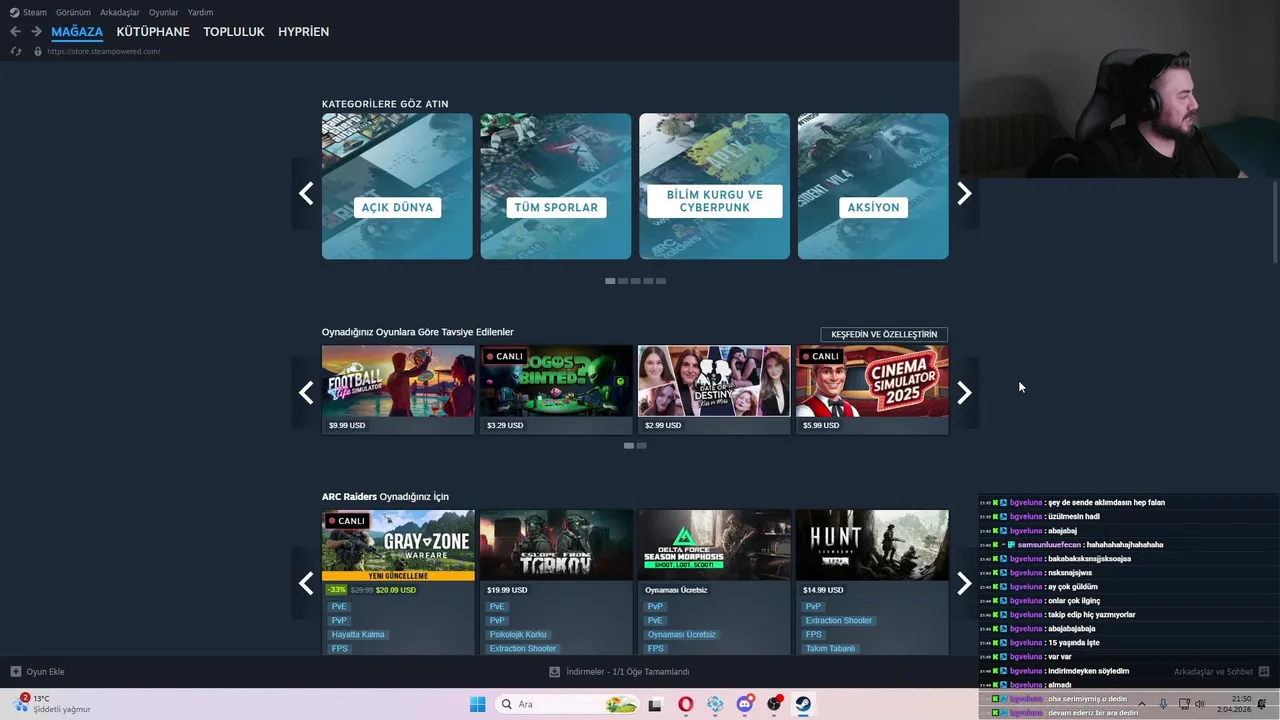Go forward with the forward arrow
Image resolution: width=1280 pixels, height=720 pixels.
36,32
